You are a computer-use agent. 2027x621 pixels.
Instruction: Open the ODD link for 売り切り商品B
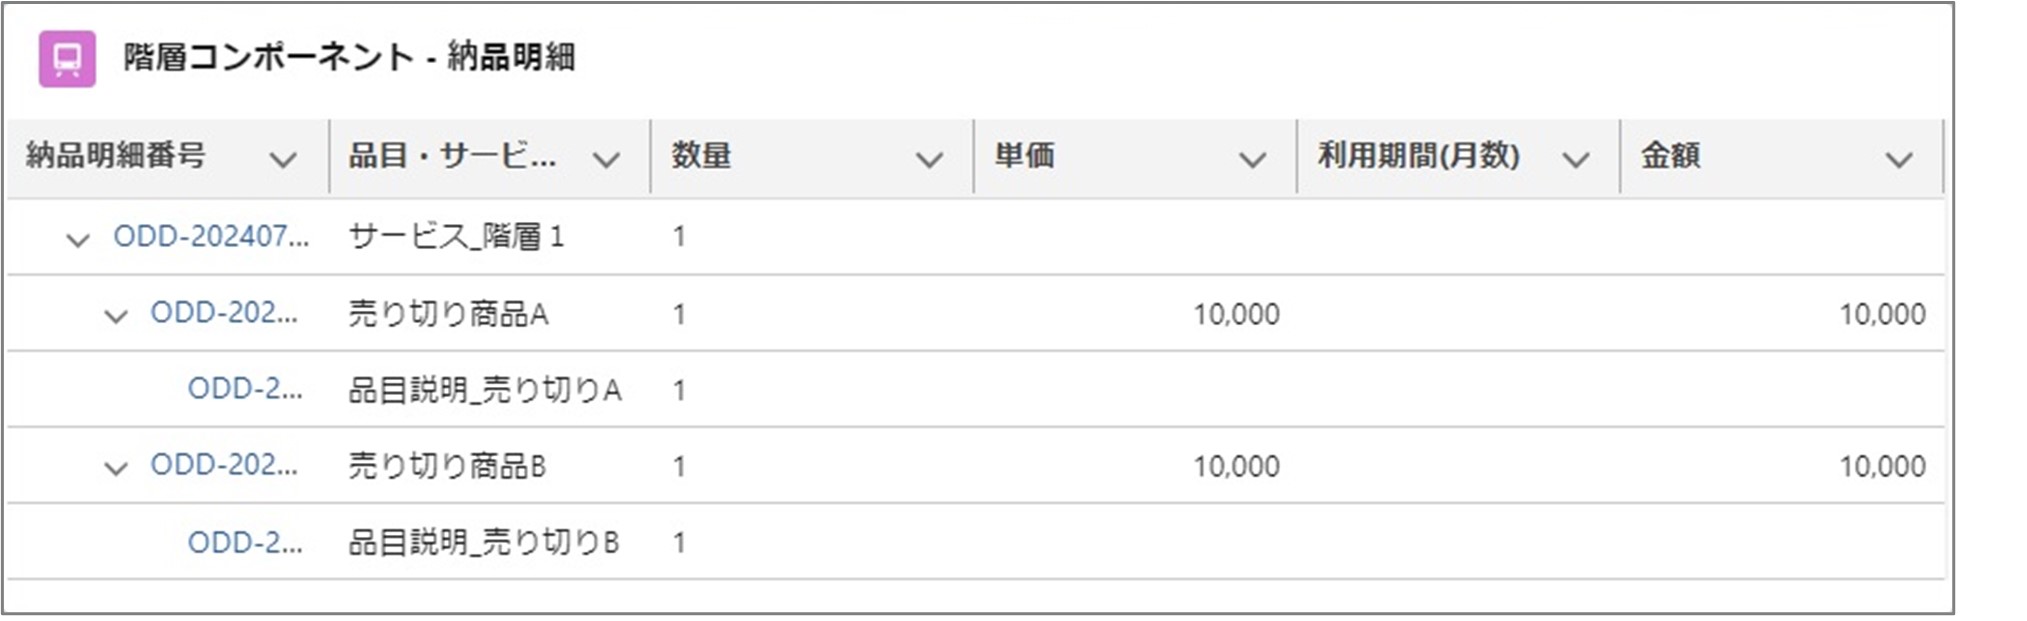(224, 465)
